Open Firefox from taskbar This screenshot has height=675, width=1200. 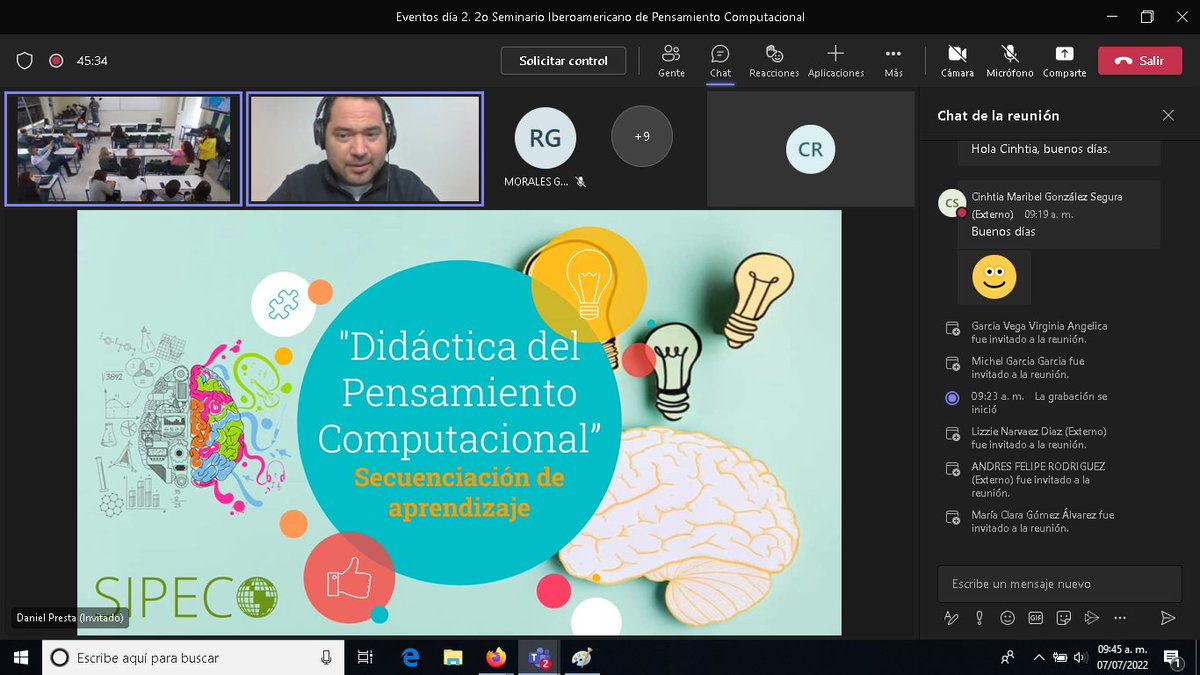496,657
